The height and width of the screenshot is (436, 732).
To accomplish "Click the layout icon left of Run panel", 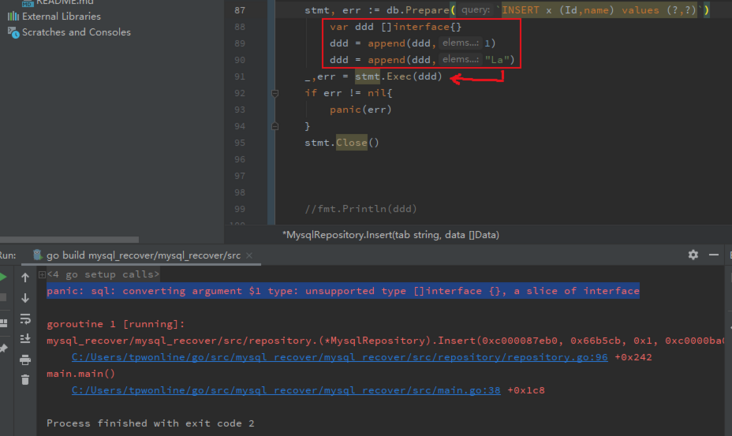I will (3, 323).
